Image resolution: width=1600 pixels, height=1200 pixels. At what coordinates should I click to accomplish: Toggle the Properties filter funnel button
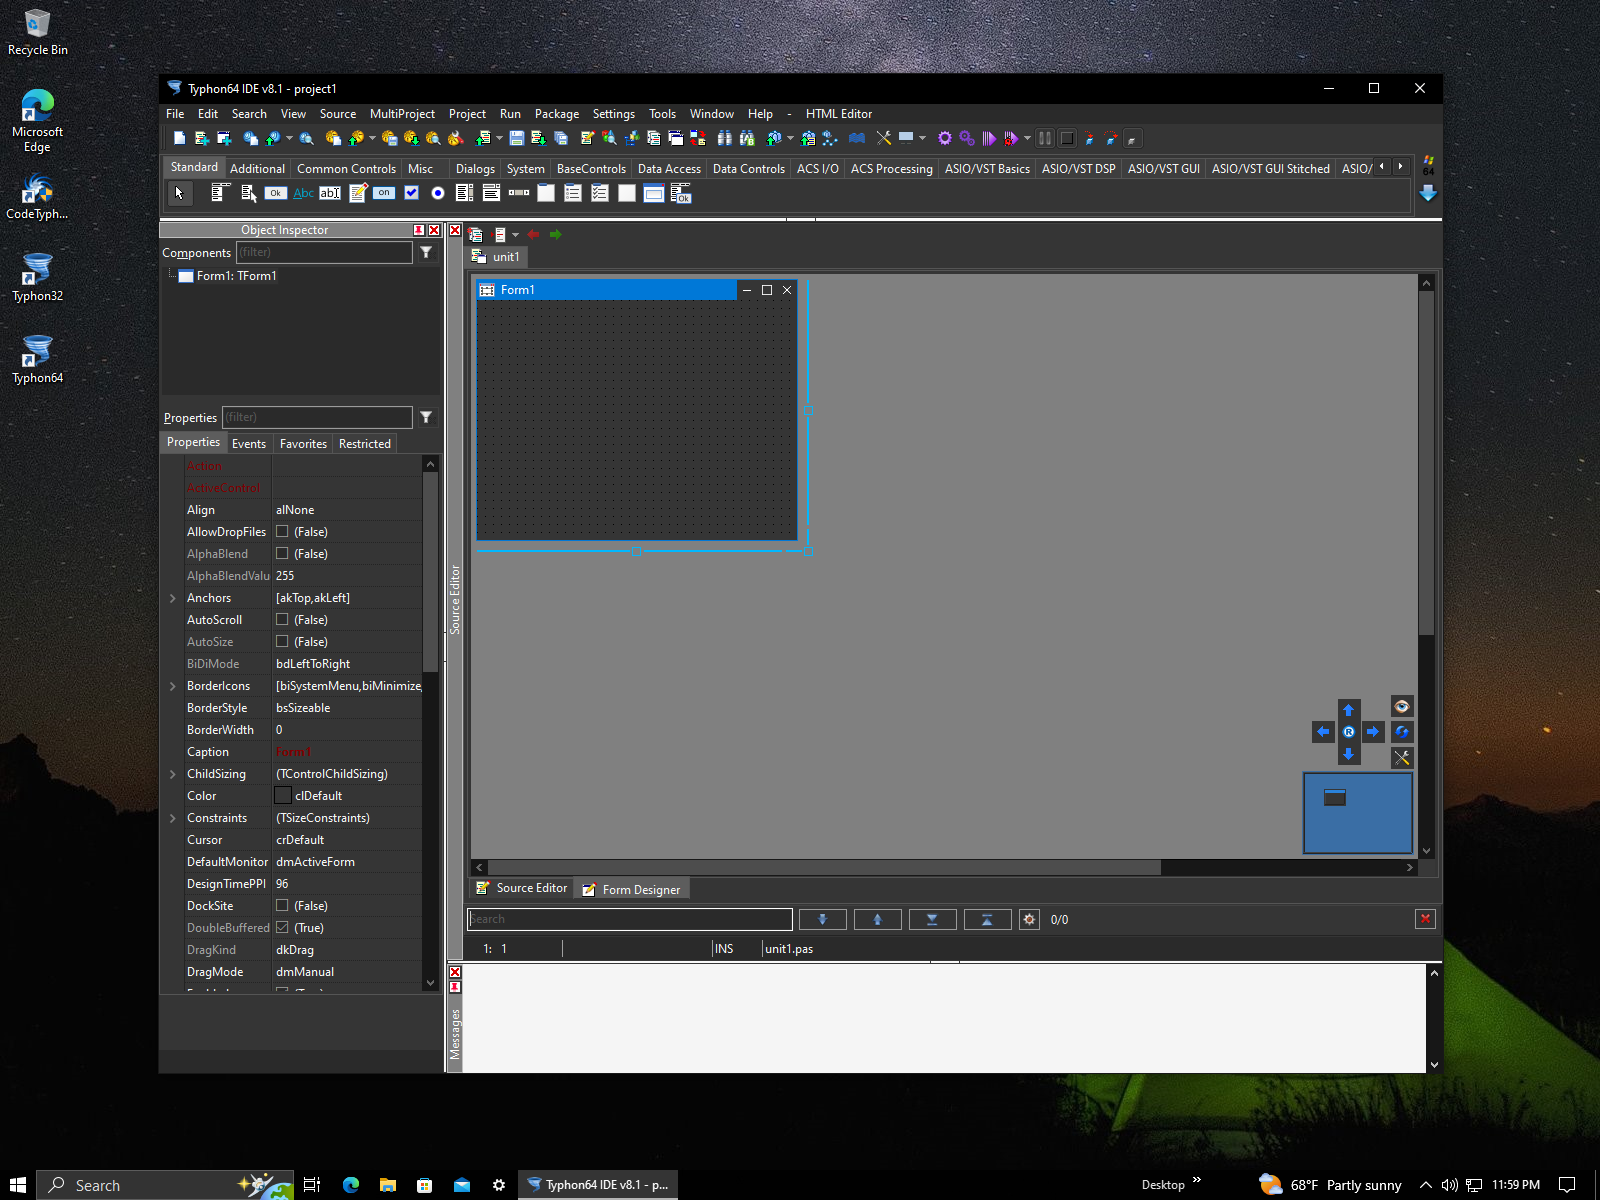tap(426, 417)
